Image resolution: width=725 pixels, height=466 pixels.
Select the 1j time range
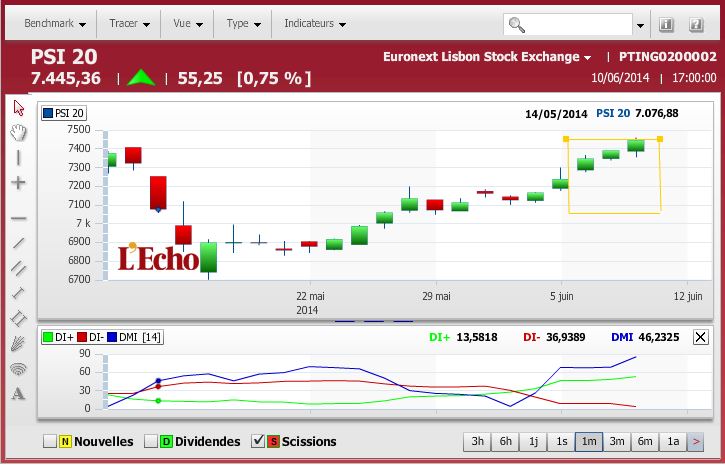point(533,441)
